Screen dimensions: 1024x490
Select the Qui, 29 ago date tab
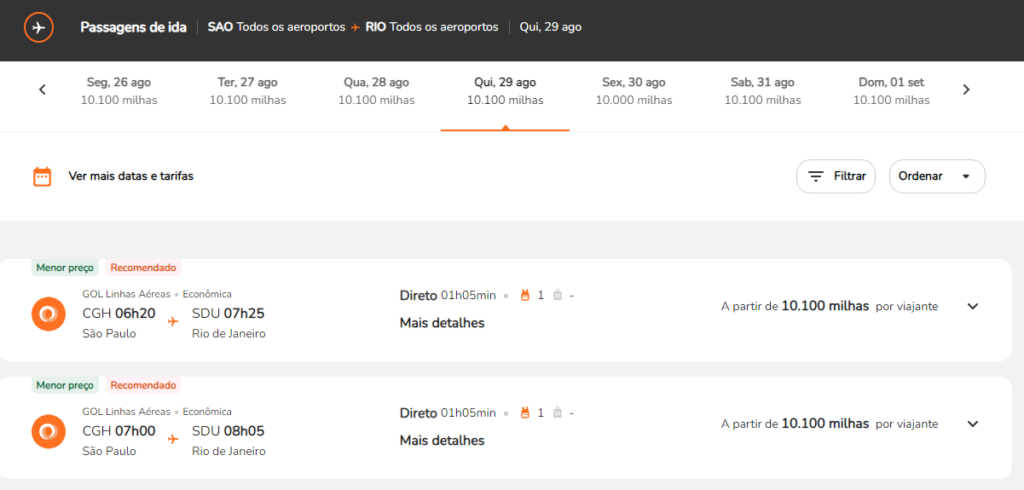[505, 91]
